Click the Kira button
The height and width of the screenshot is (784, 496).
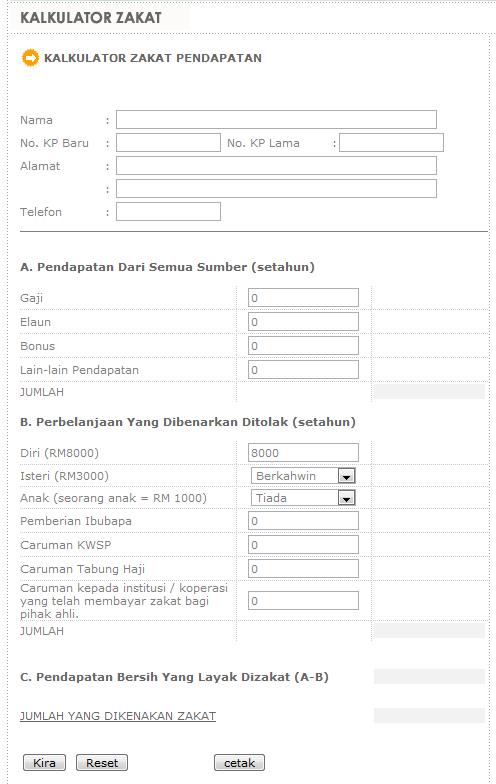(44, 762)
